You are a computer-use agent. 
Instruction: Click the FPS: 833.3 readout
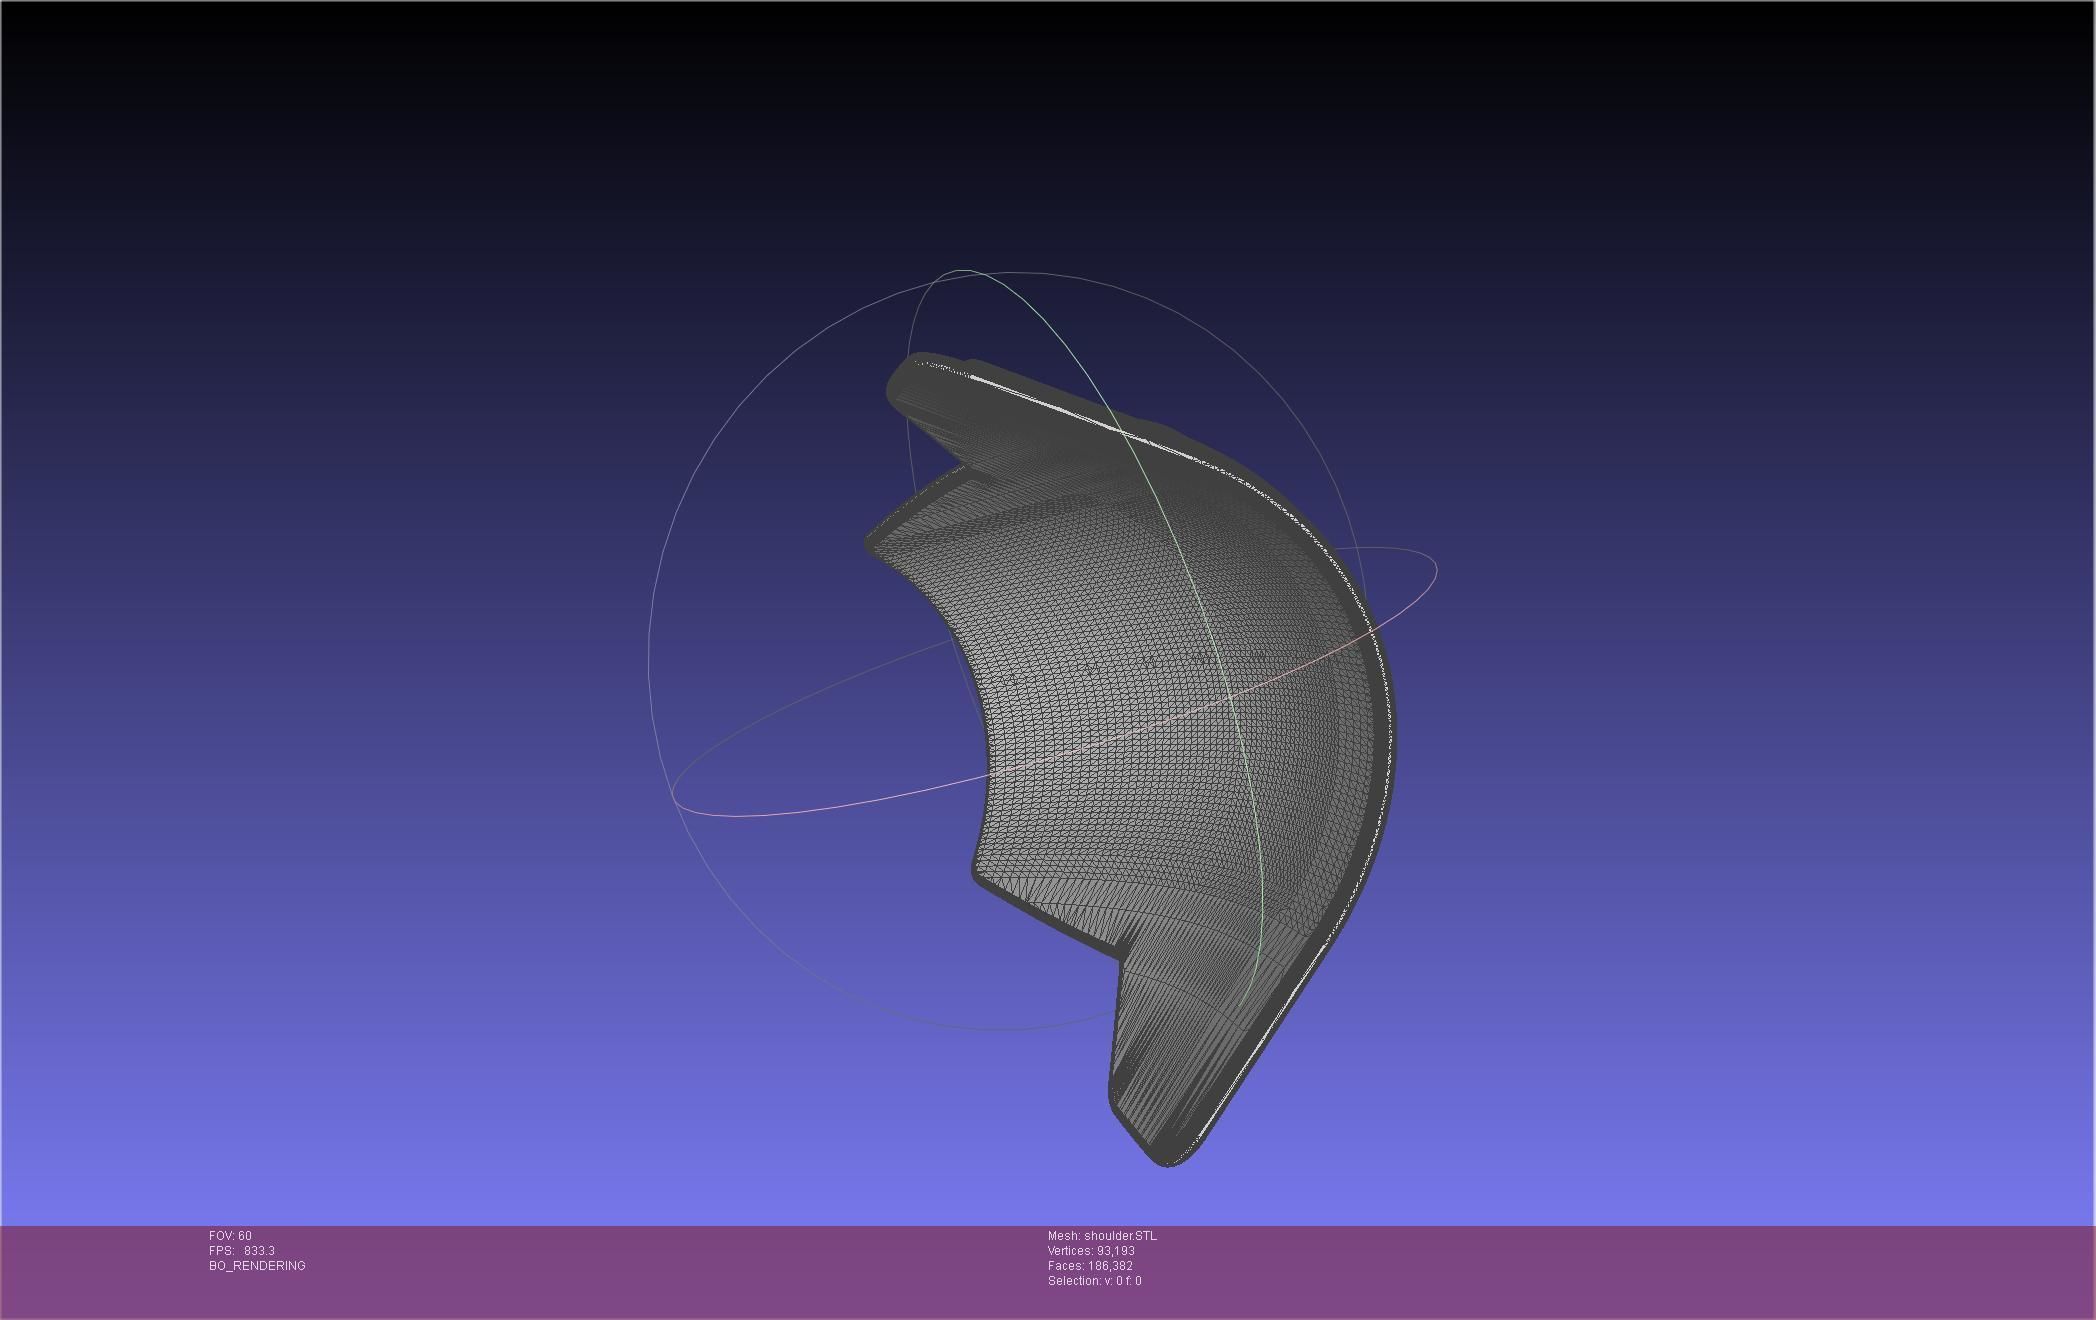click(242, 1251)
